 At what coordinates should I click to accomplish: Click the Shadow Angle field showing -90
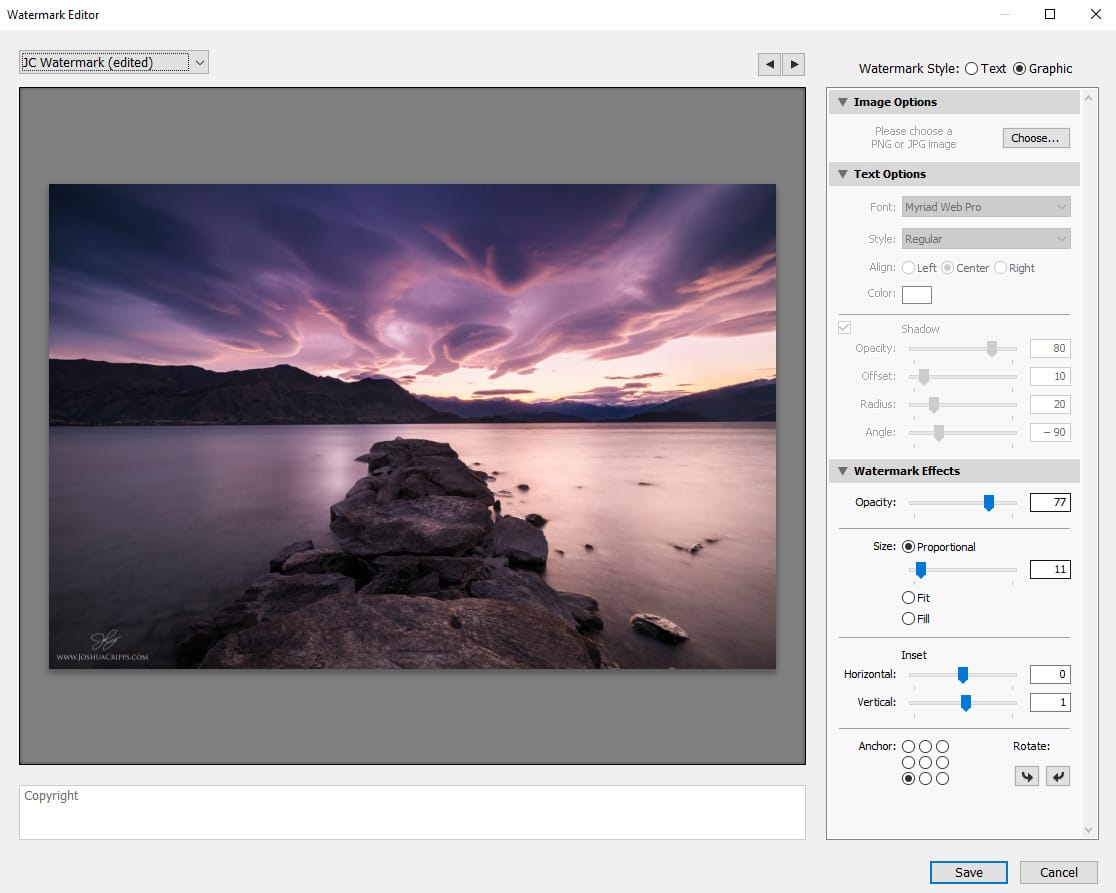tap(1050, 432)
